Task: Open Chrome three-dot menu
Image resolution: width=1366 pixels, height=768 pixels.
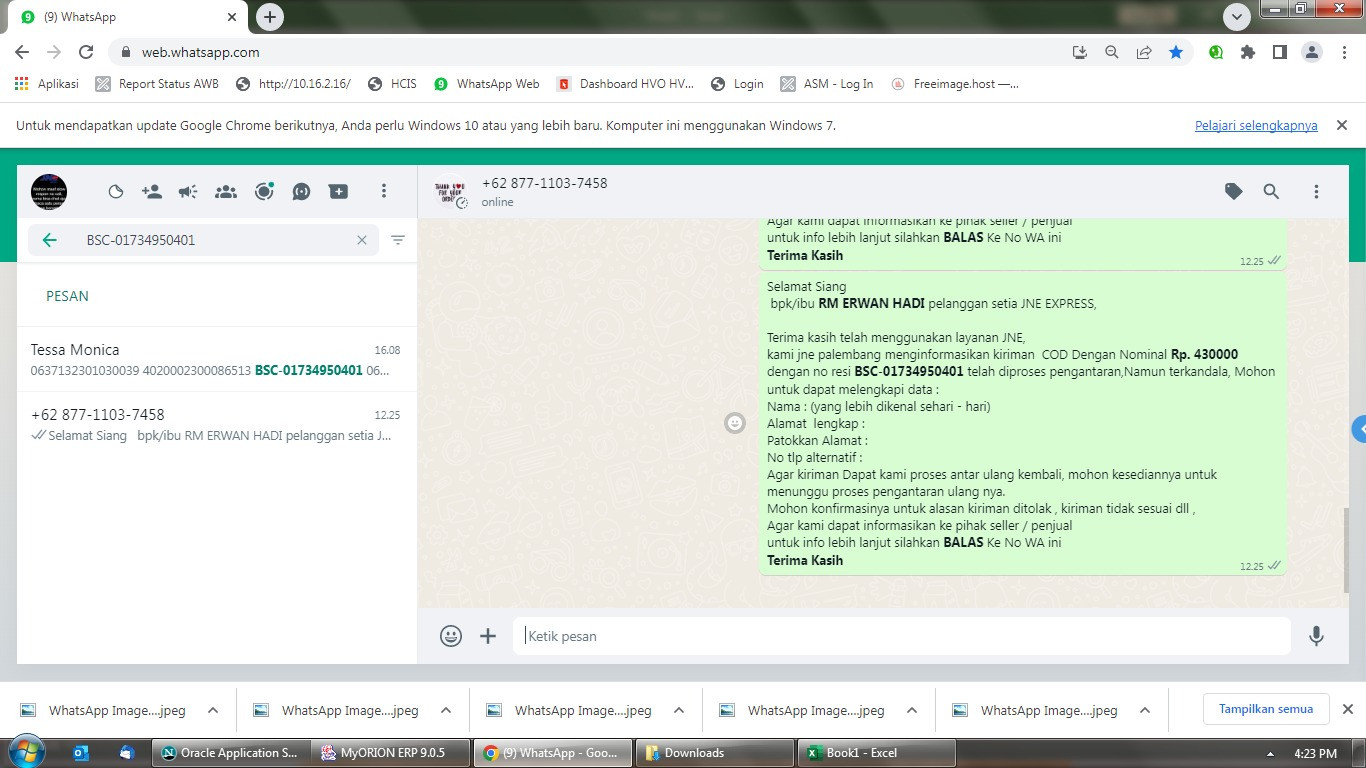Action: tap(1344, 52)
